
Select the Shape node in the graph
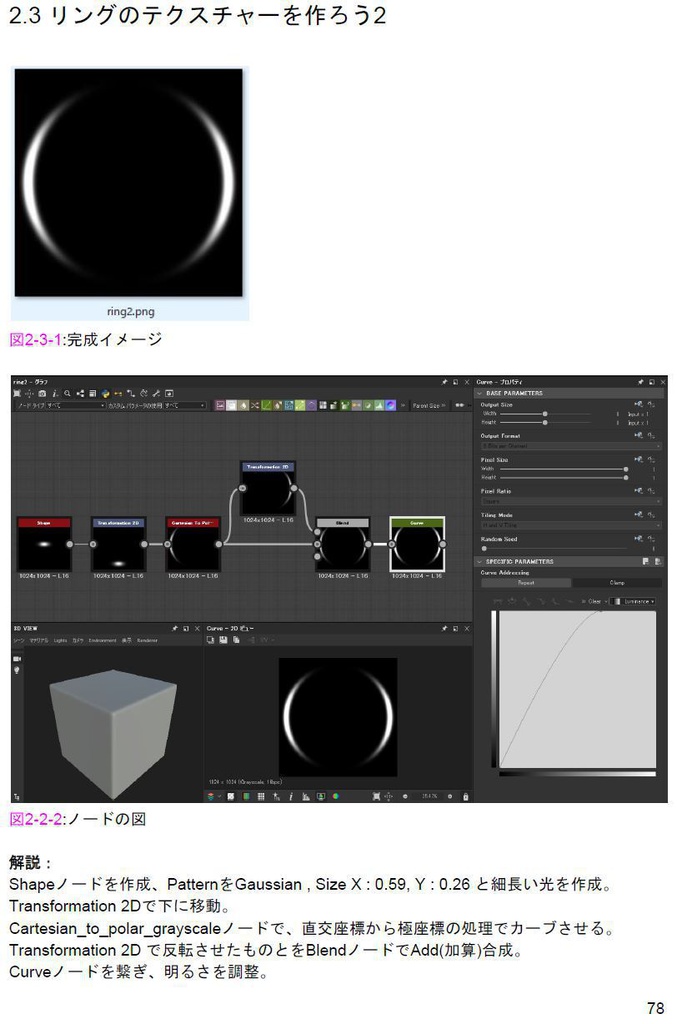44,544
